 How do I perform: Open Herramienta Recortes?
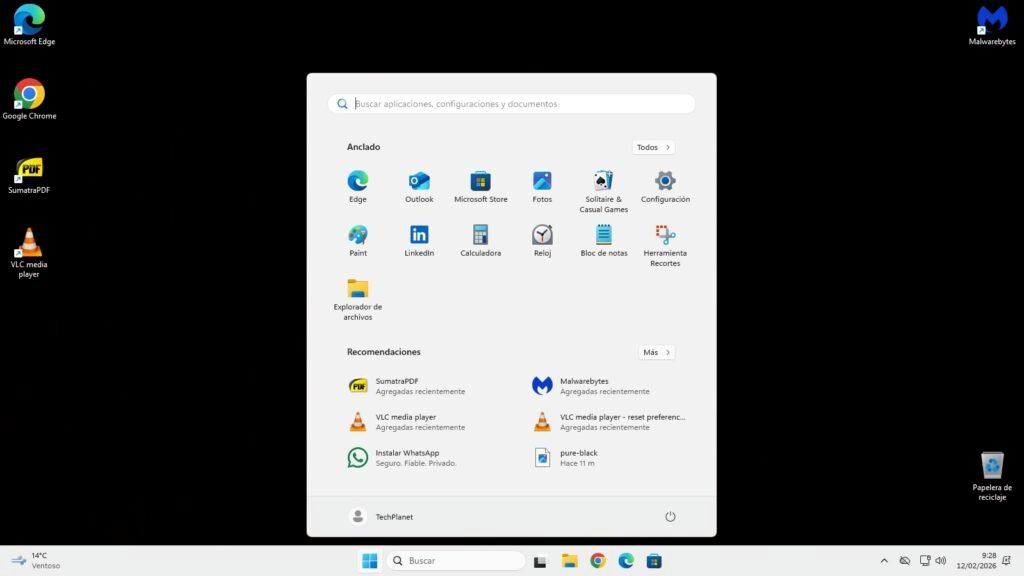665,237
